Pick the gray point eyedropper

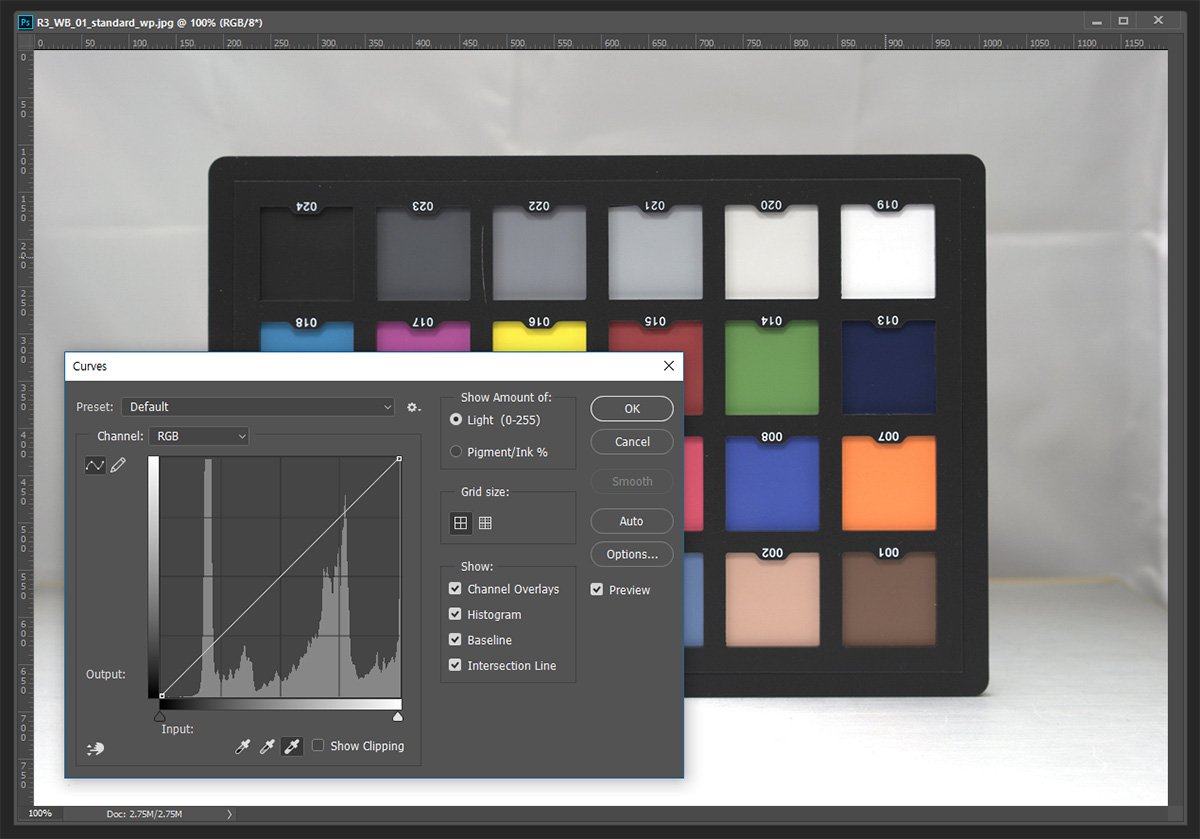click(267, 746)
